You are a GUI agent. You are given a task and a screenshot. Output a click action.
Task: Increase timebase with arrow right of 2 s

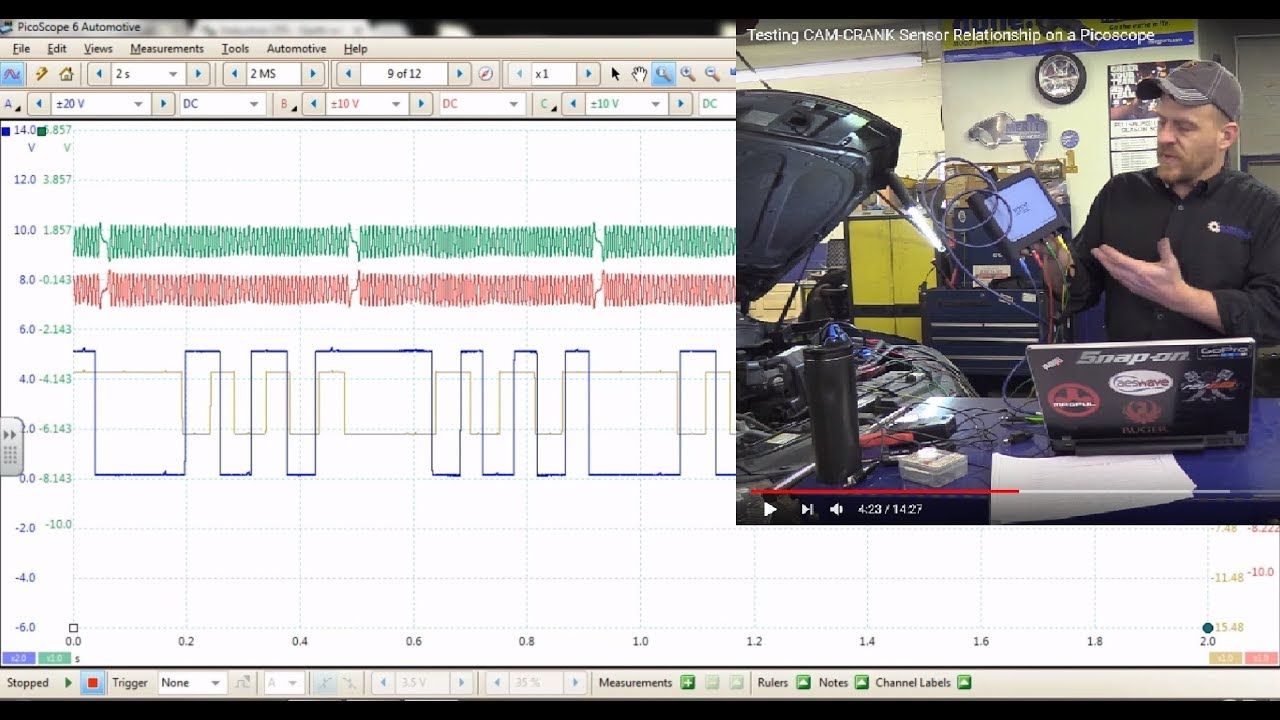199,74
